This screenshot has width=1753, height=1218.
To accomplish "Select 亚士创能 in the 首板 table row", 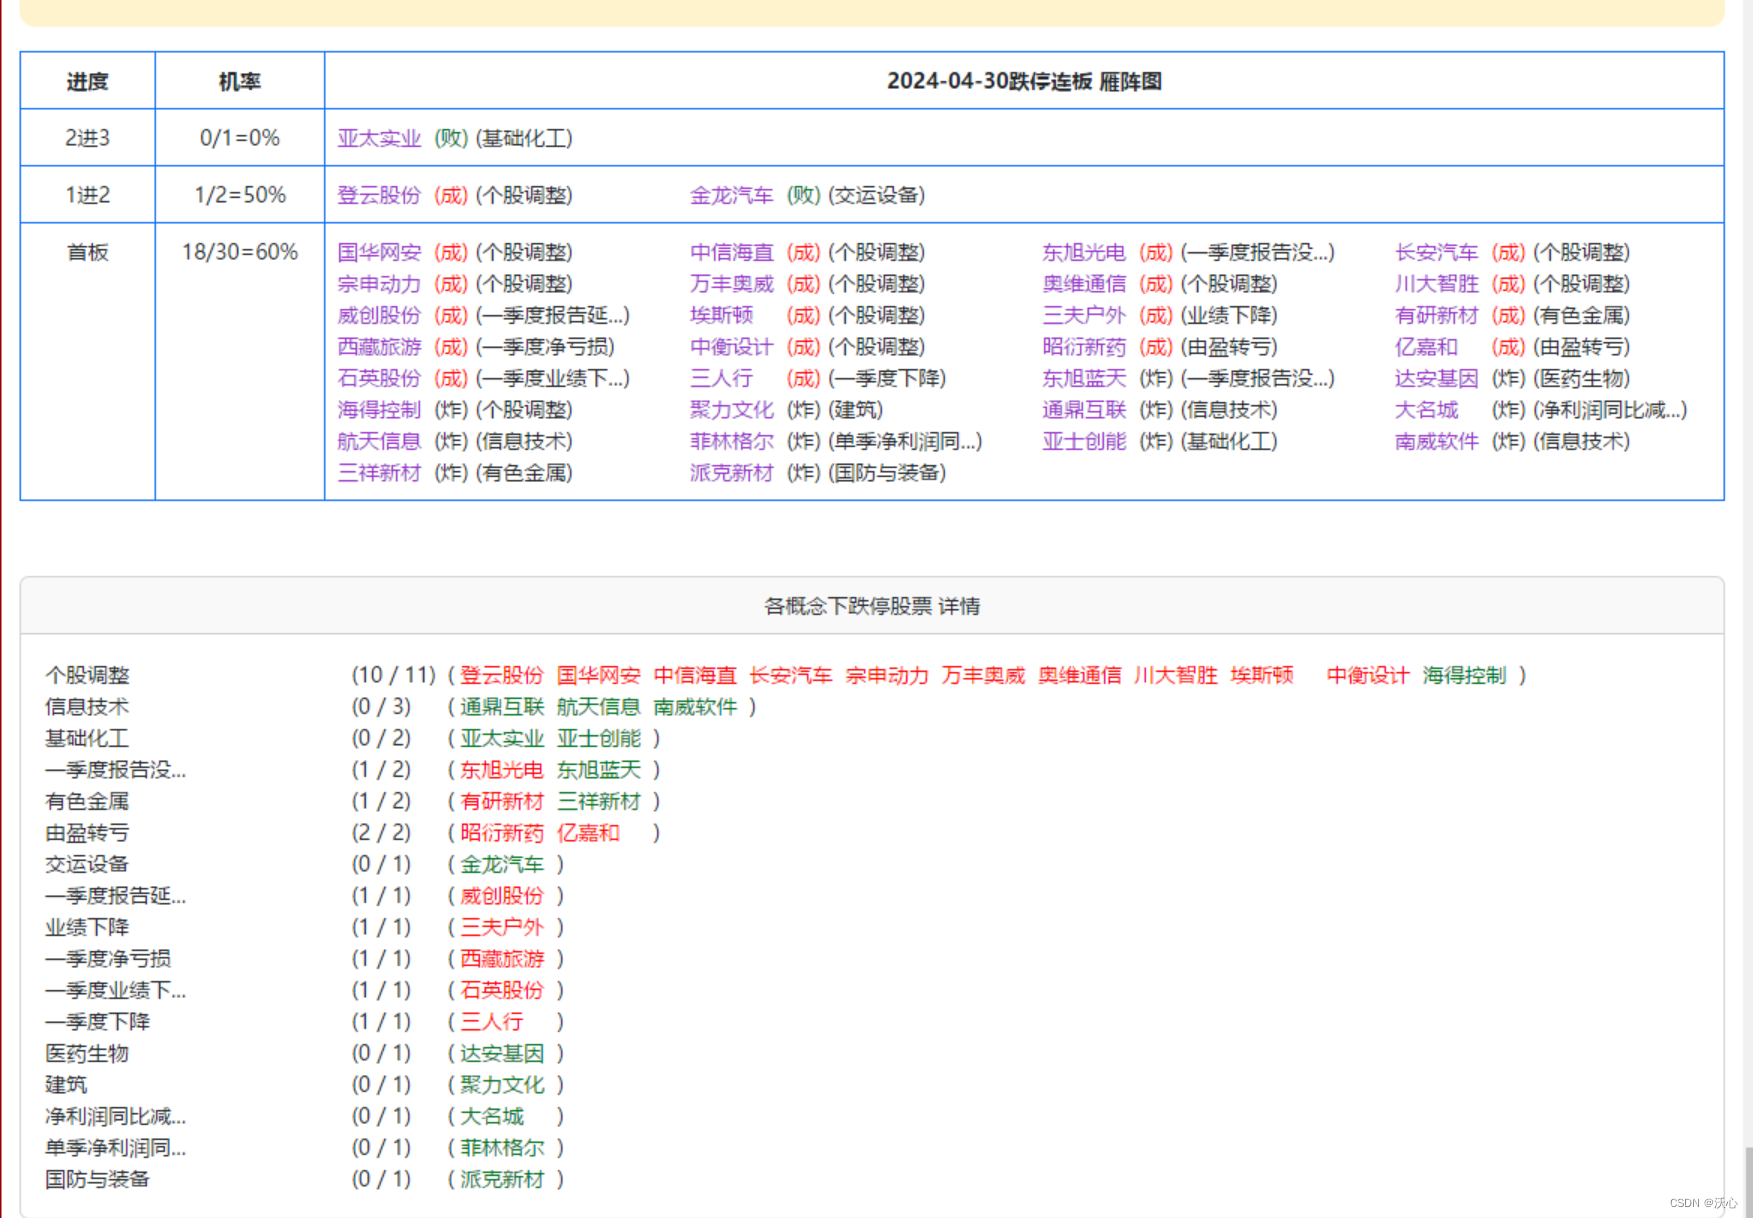I will pyautogui.click(x=1084, y=441).
